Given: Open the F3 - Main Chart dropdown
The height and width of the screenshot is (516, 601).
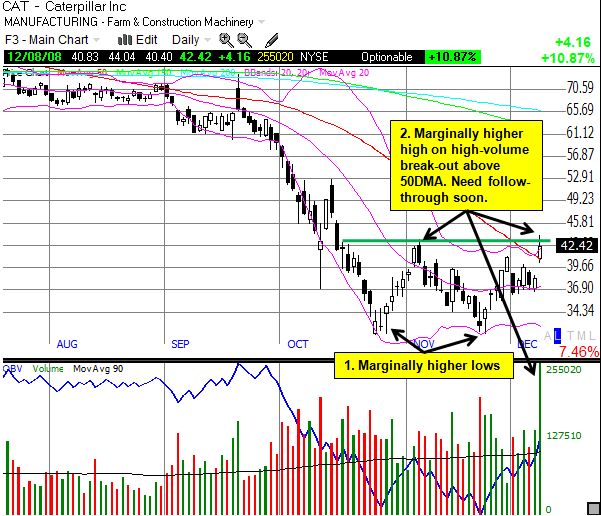Looking at the screenshot, I should [52, 40].
